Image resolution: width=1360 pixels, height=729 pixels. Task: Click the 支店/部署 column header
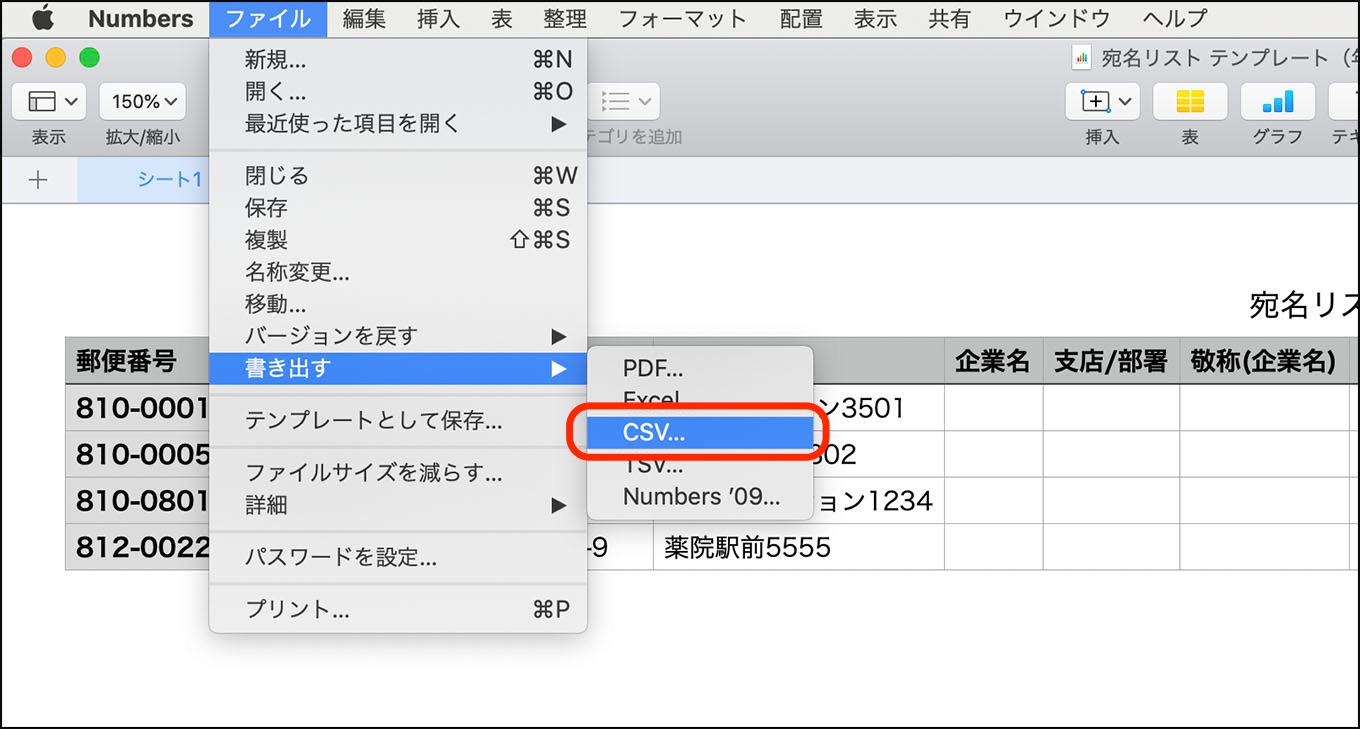click(1111, 361)
